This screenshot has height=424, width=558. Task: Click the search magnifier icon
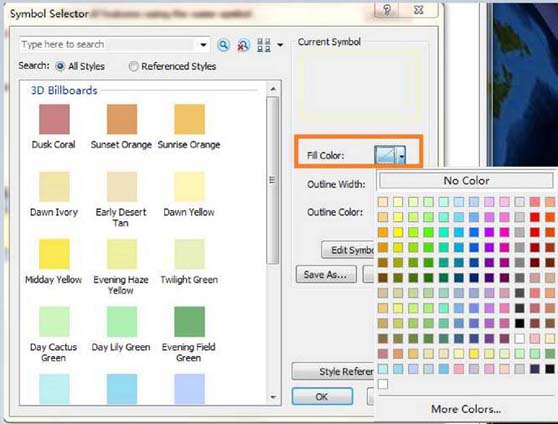point(223,45)
